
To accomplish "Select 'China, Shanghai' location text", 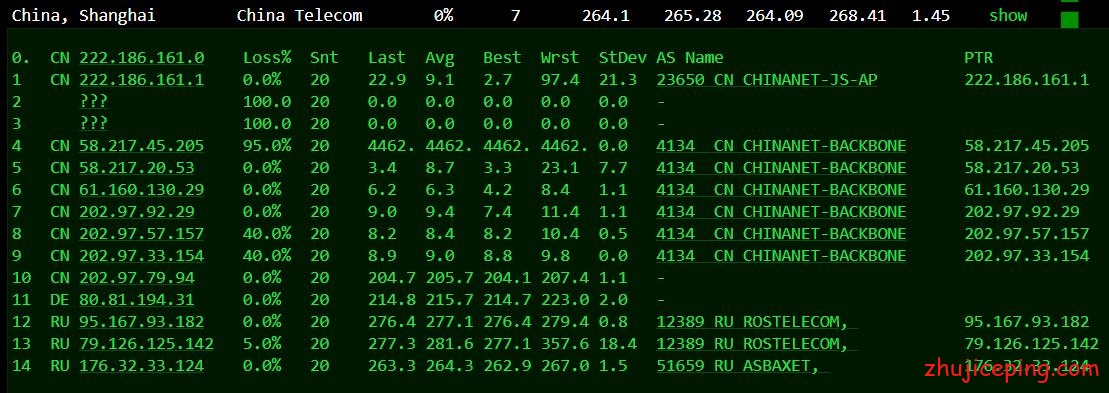I will [83, 16].
